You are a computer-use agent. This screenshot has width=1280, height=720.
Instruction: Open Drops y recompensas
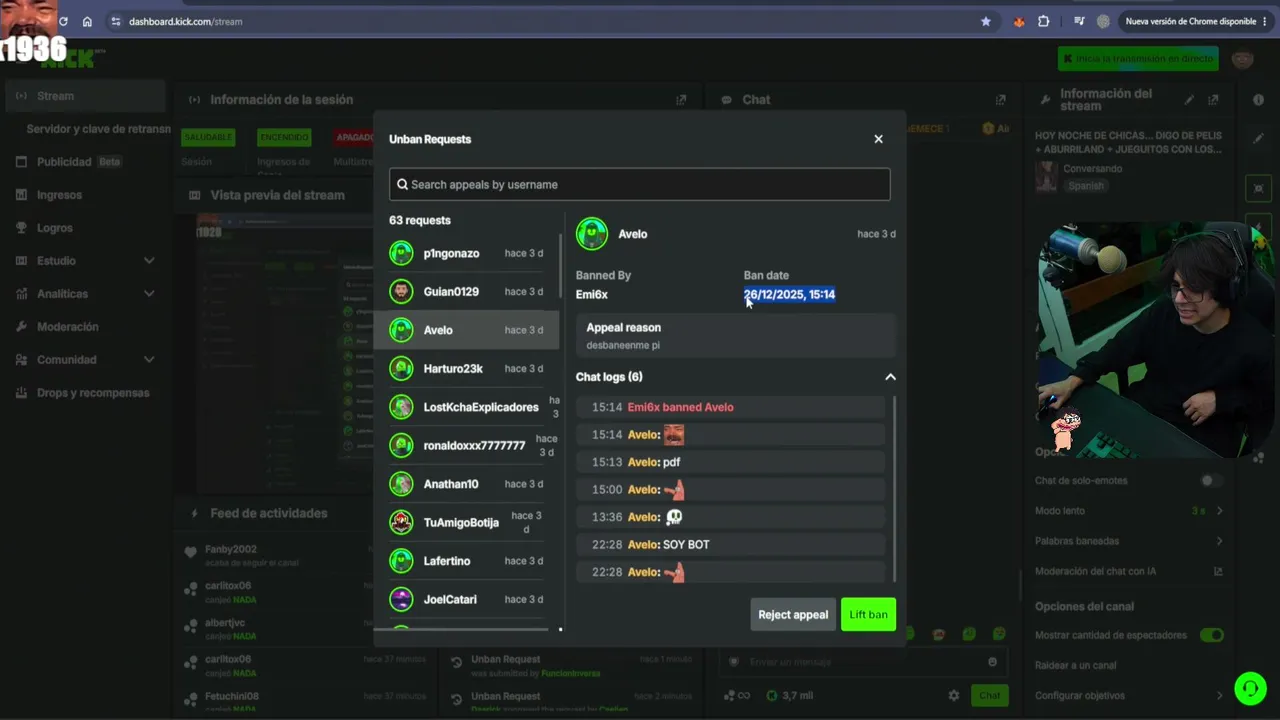point(93,393)
